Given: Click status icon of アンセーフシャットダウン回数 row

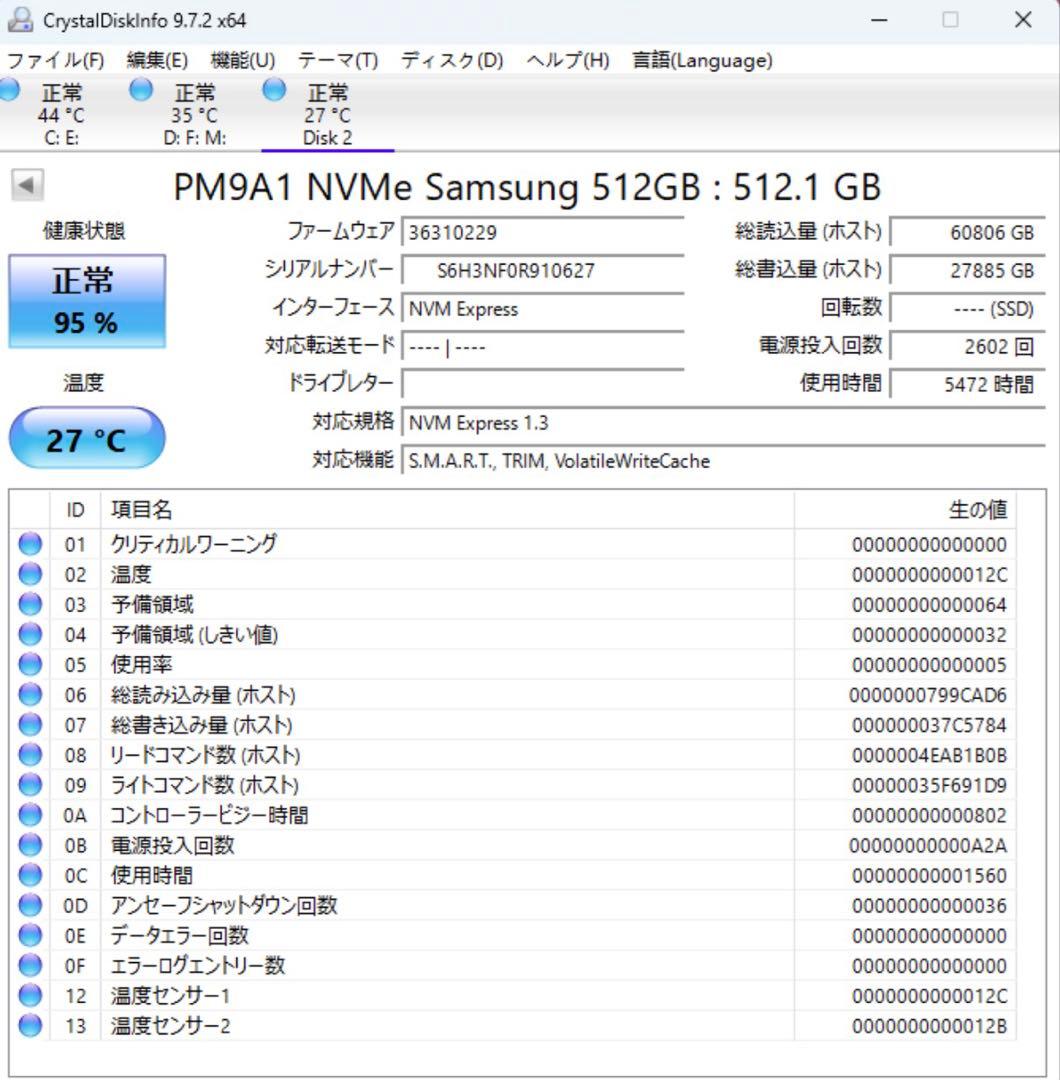Looking at the screenshot, I should tap(30, 905).
